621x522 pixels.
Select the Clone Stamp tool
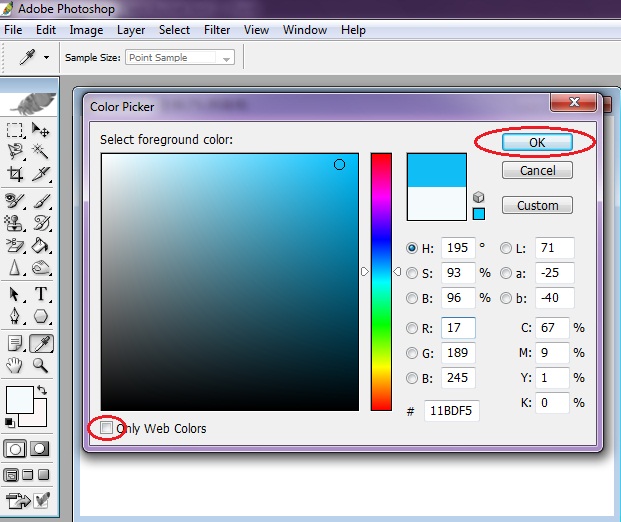pyautogui.click(x=14, y=223)
